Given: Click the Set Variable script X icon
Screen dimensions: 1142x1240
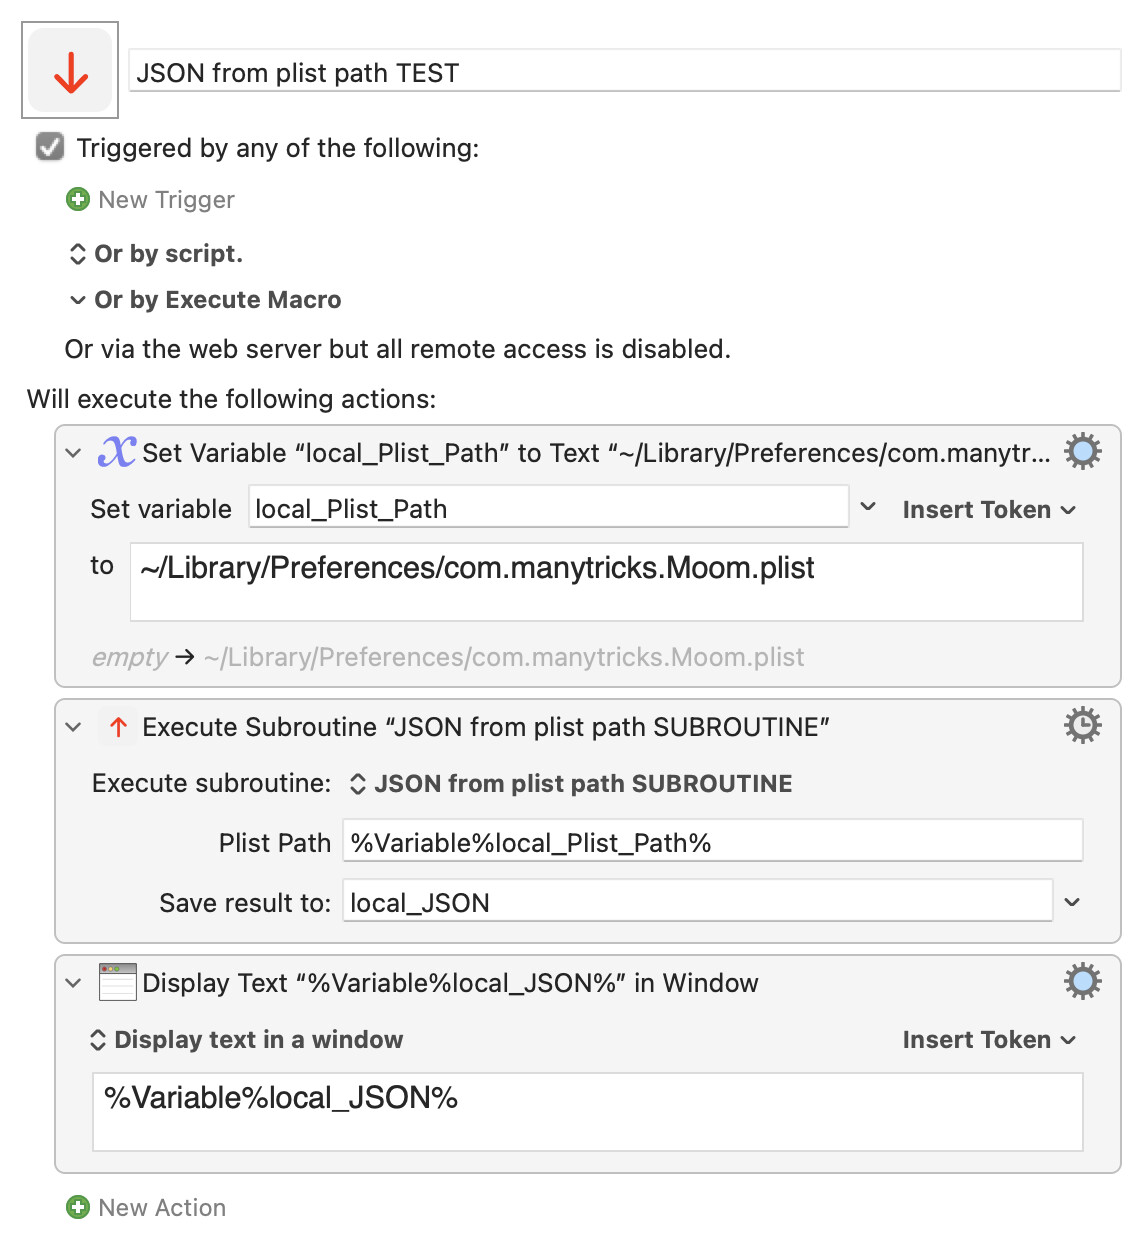Looking at the screenshot, I should coord(117,452).
